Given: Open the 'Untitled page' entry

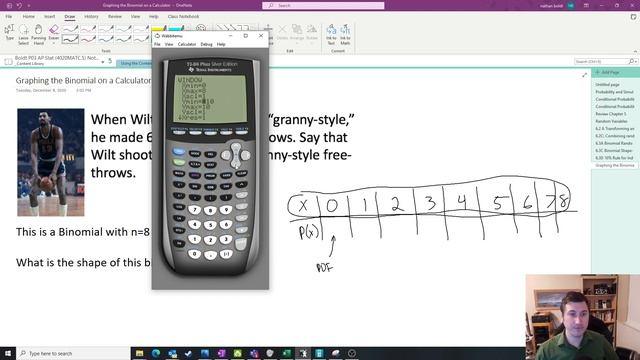Looking at the screenshot, I should [607, 84].
